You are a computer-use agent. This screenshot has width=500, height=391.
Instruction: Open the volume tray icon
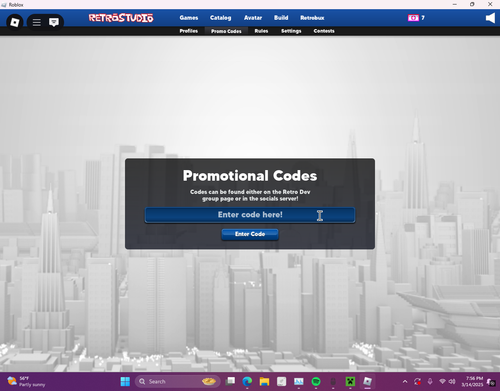point(452,381)
